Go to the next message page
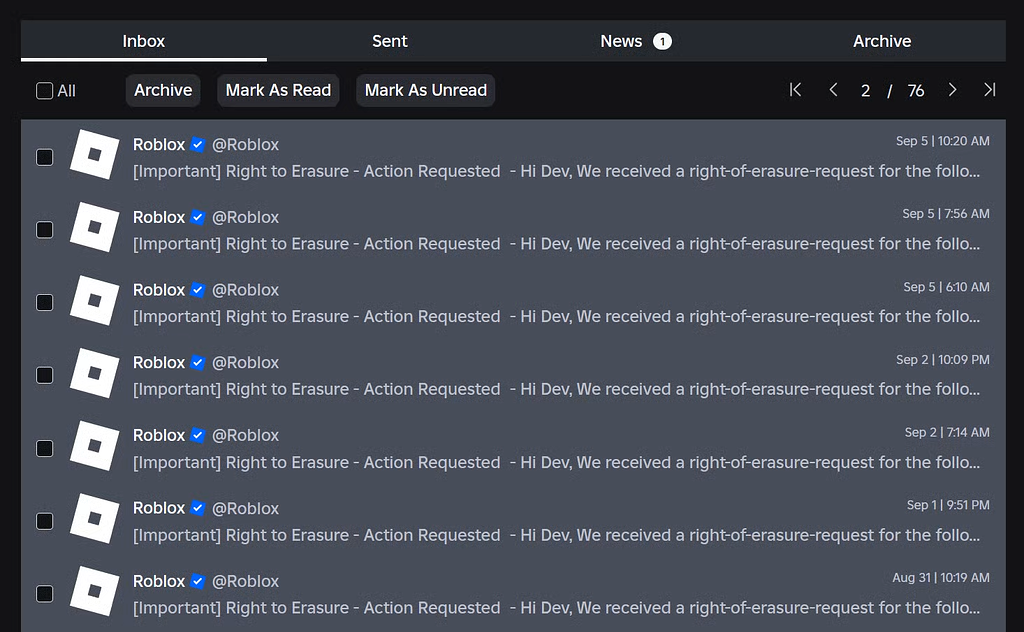This screenshot has height=632, width=1024. [952, 90]
